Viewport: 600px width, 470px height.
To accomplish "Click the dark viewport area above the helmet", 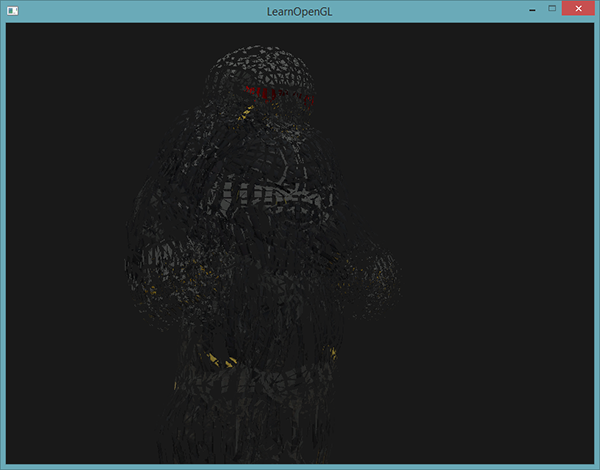I will pyautogui.click(x=262, y=33).
